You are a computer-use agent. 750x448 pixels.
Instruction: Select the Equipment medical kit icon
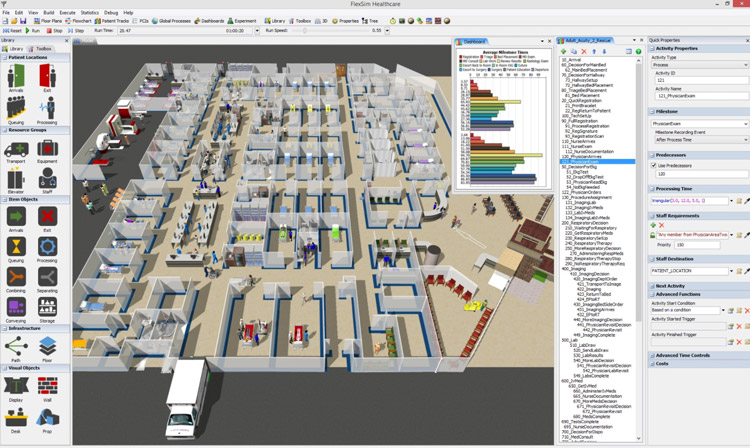(x=47, y=149)
